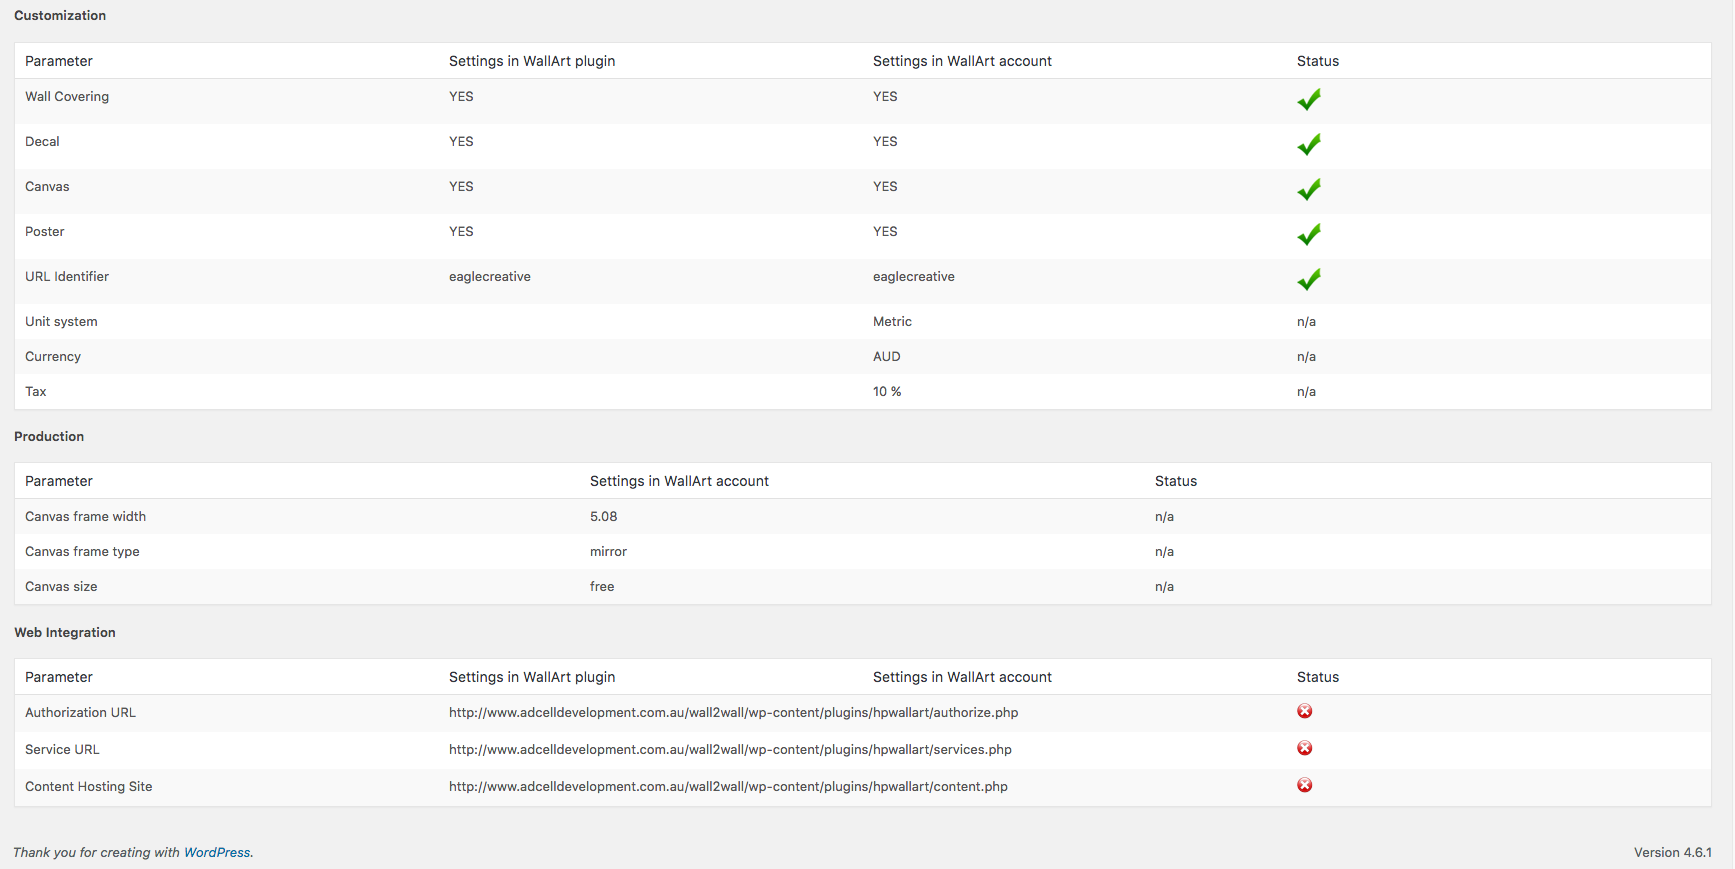Click the Poster status checkmark icon
Image resolution: width=1735 pixels, height=869 pixels.
pyautogui.click(x=1308, y=235)
